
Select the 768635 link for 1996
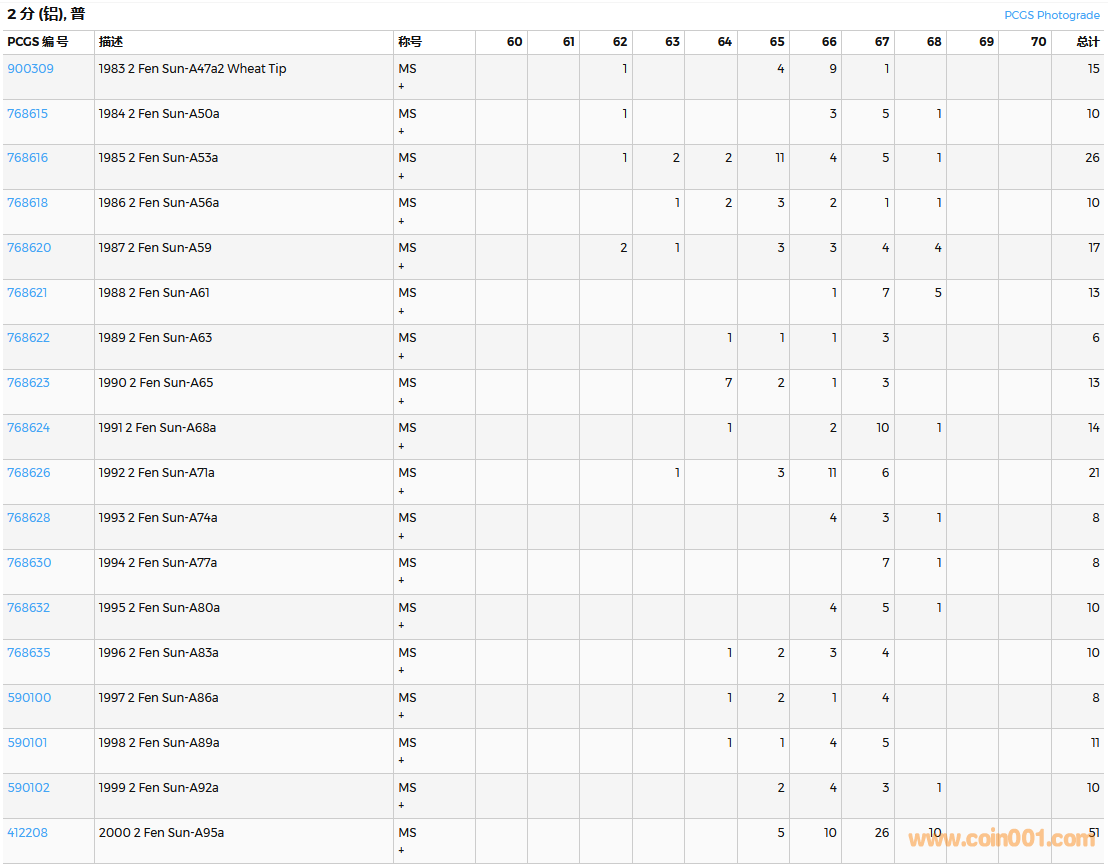[x=28, y=653]
